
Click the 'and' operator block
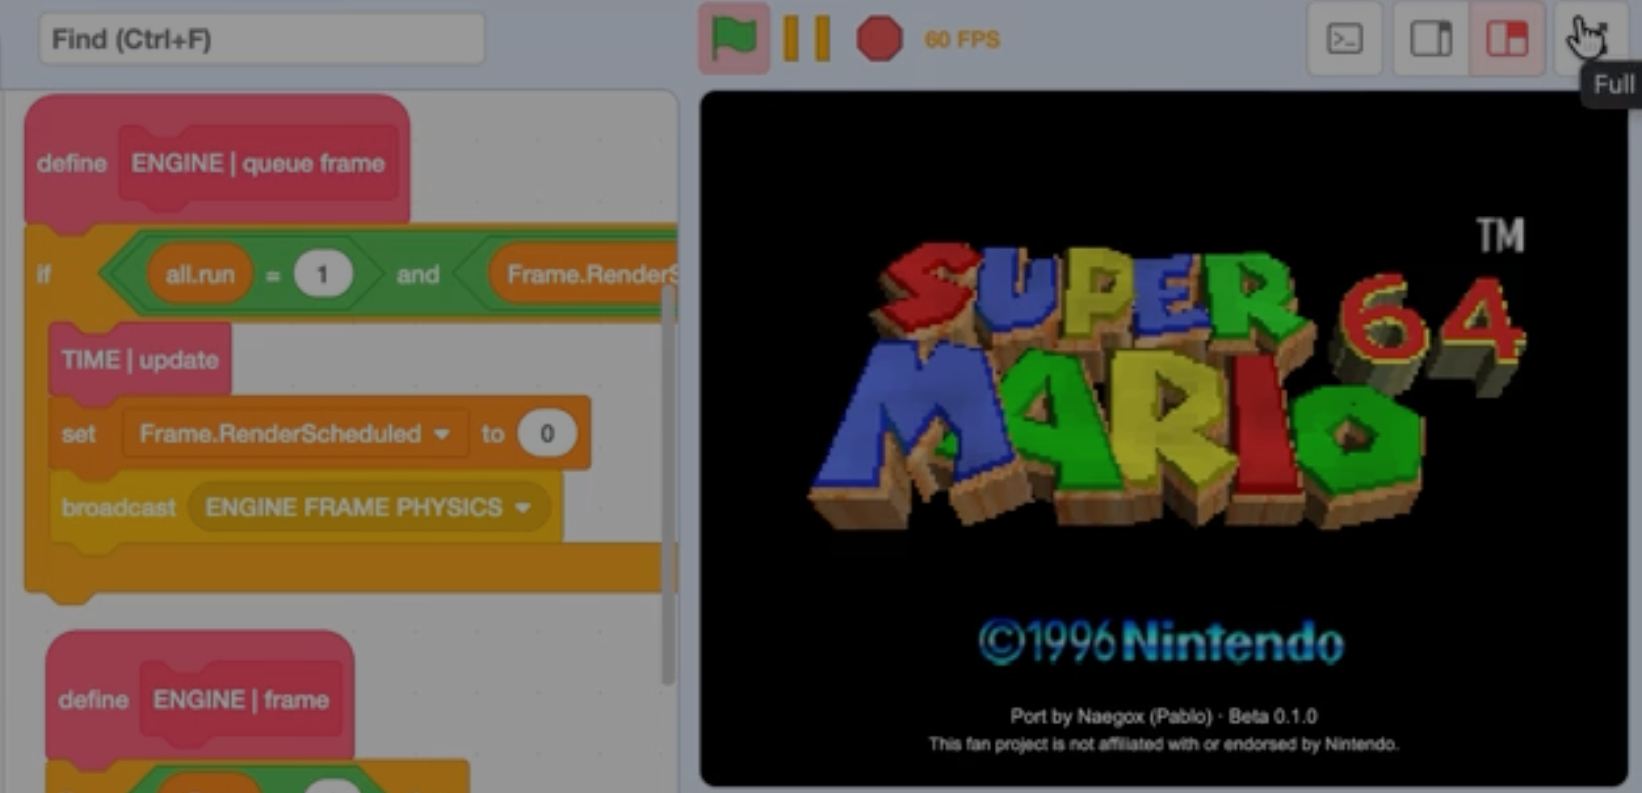pyautogui.click(x=418, y=275)
